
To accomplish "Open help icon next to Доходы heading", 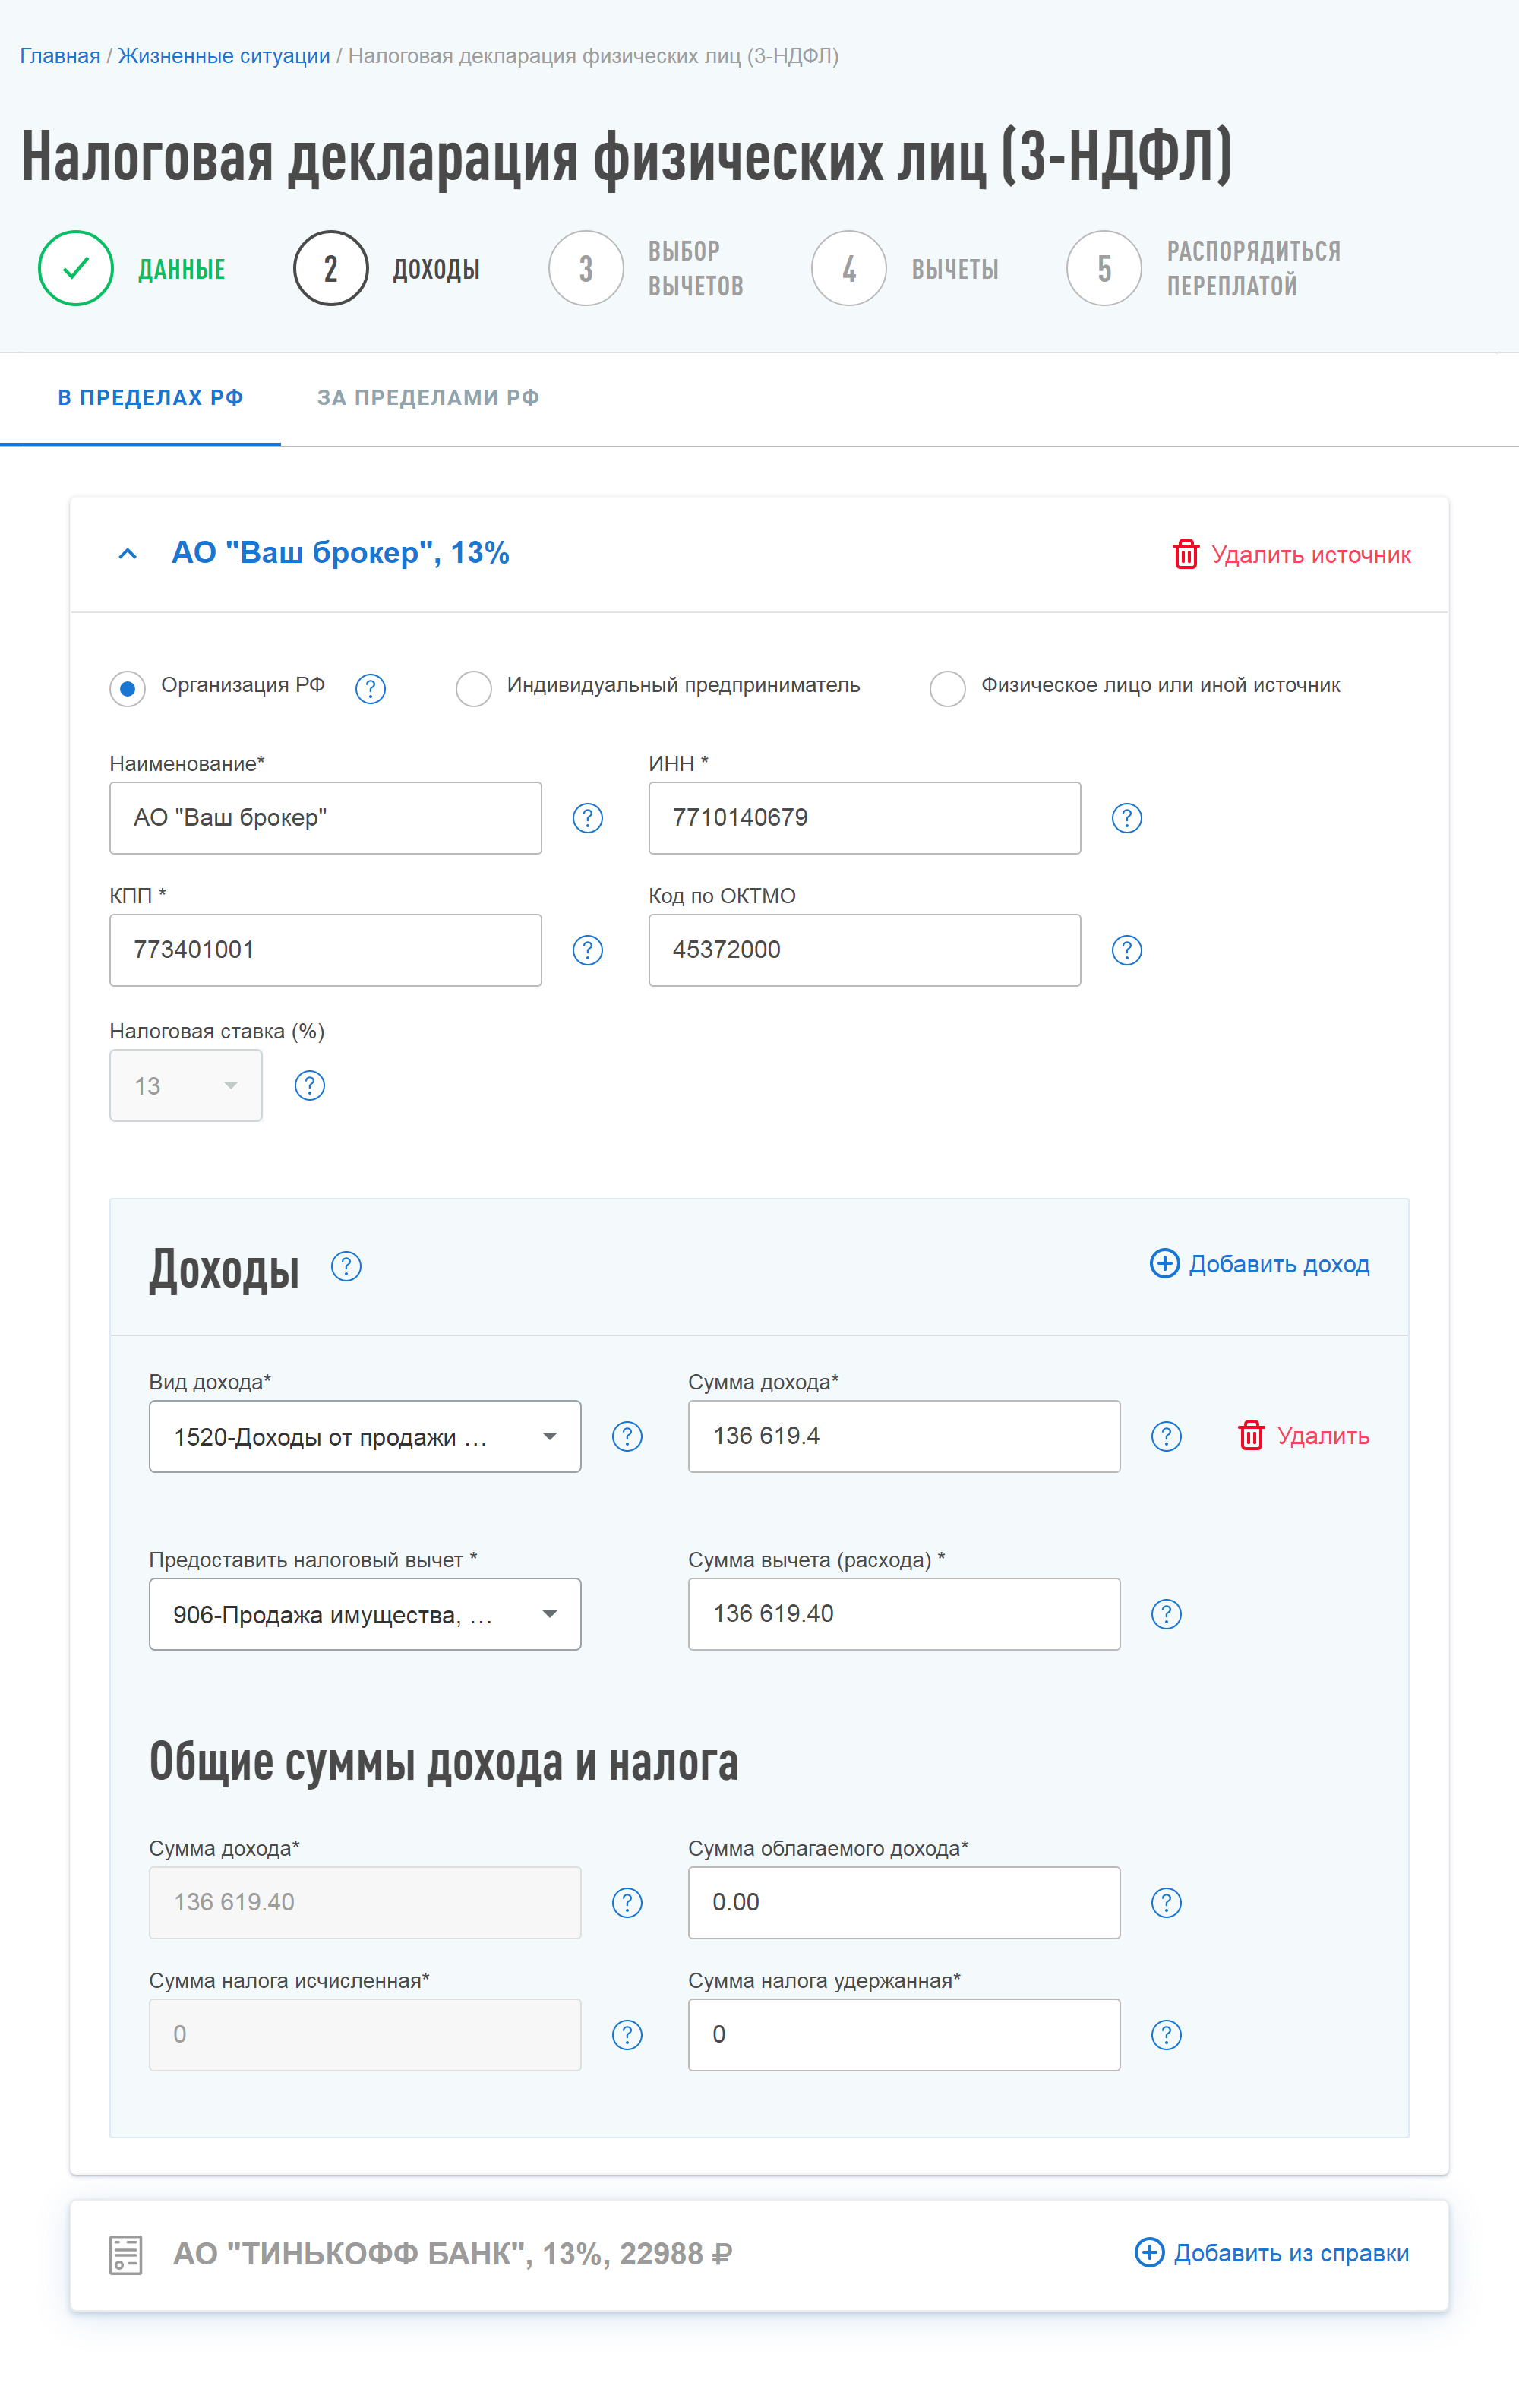I will 345,1266.
